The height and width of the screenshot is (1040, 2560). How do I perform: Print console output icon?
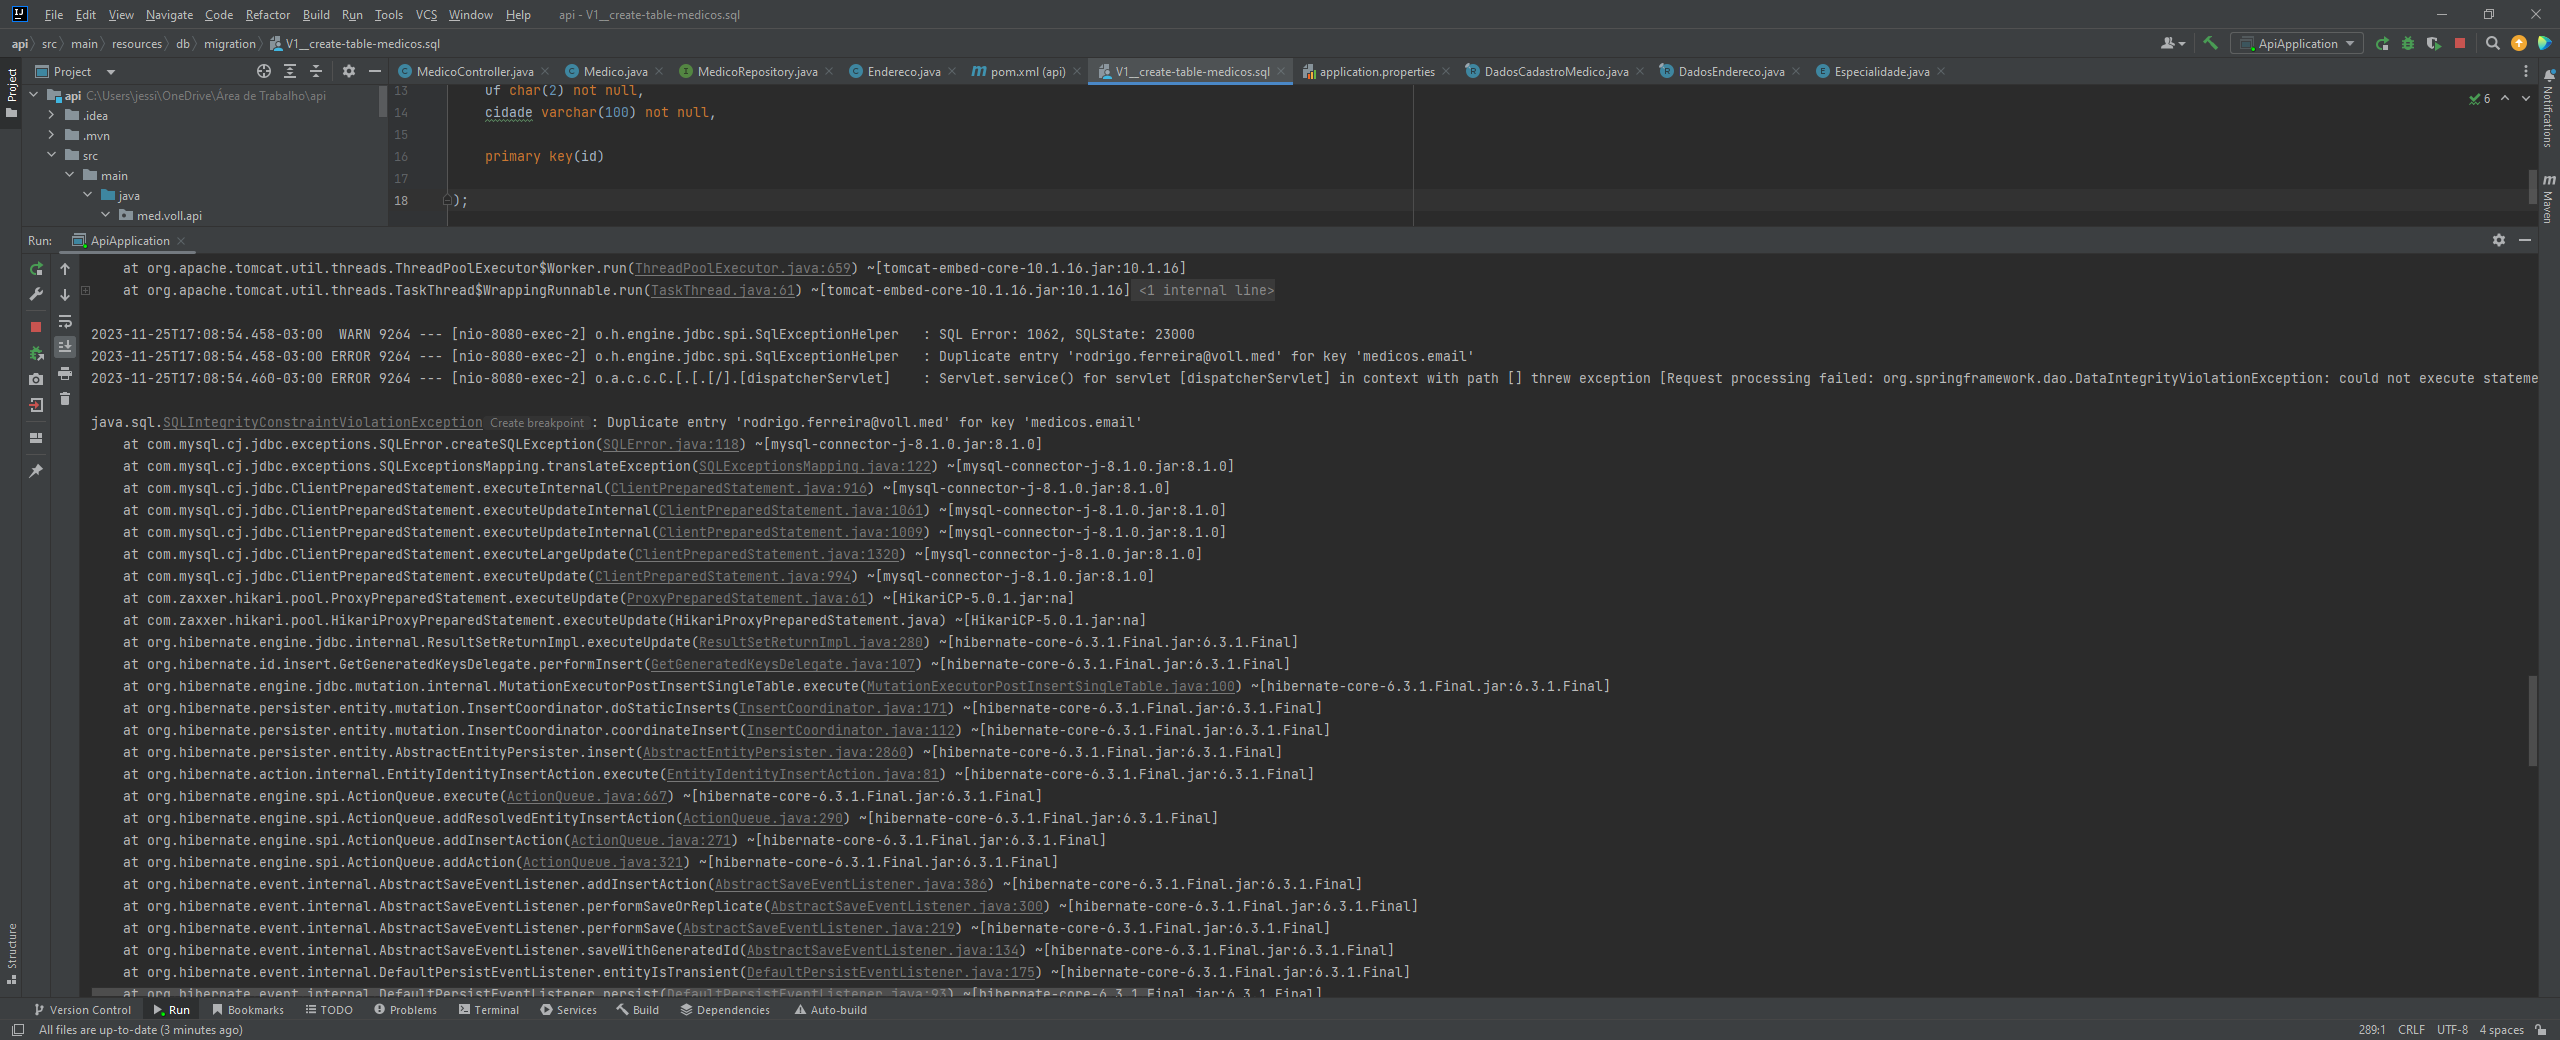(65, 373)
